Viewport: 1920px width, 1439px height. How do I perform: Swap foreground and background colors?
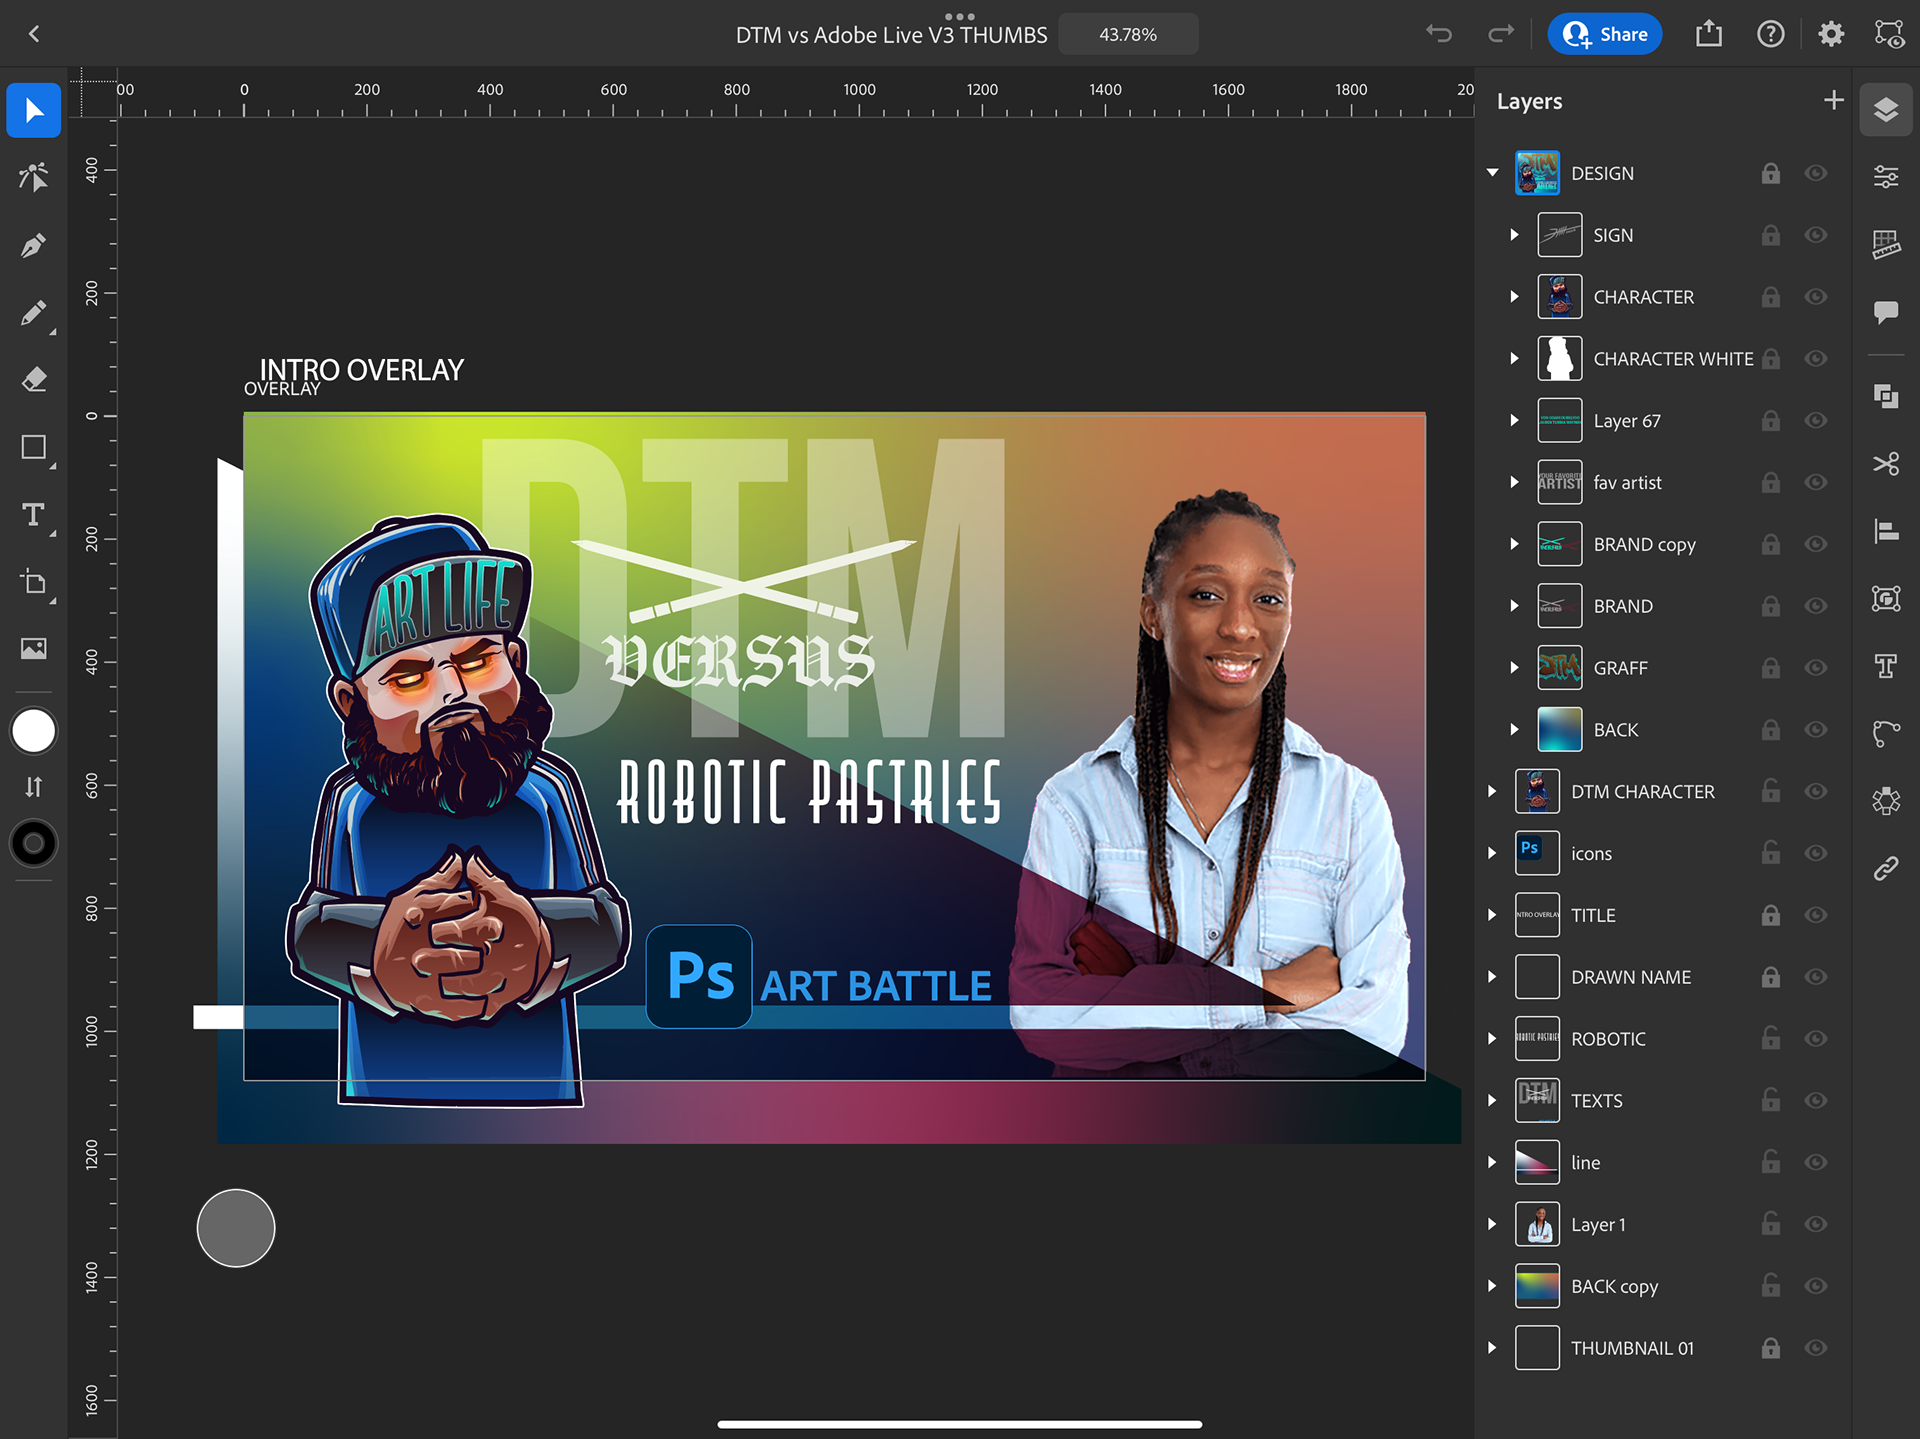(34, 787)
